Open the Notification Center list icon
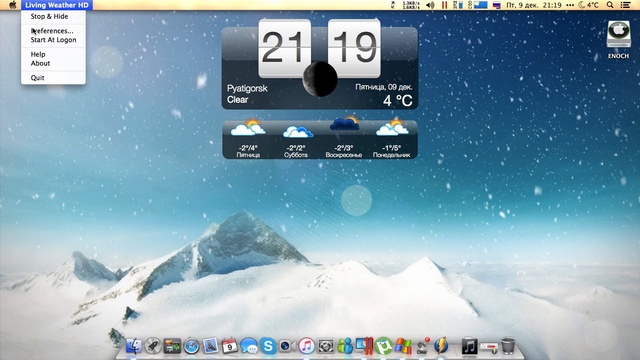The image size is (640, 360). point(625,5)
